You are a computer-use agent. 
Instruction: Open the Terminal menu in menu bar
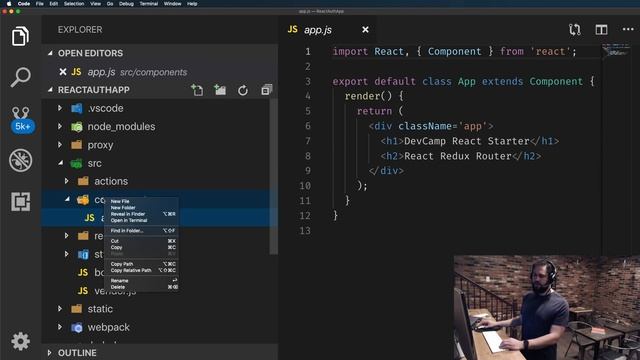pos(149,4)
